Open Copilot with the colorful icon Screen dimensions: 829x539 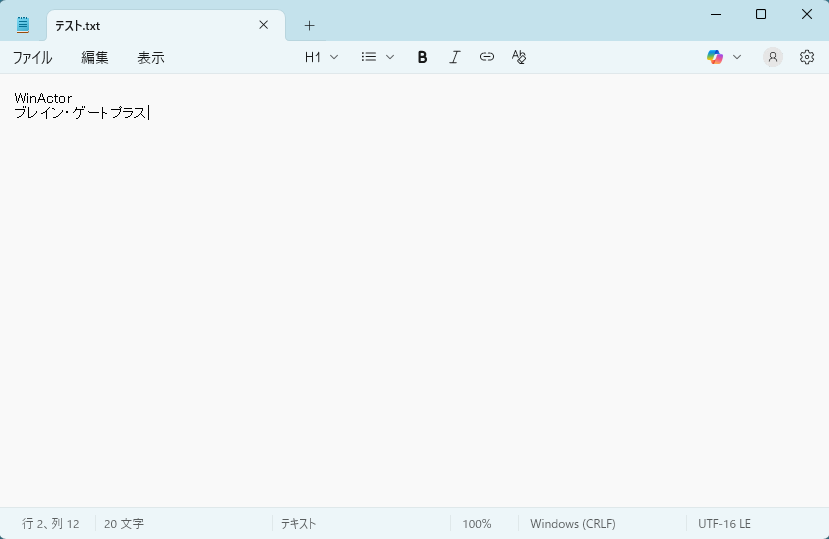pos(715,57)
